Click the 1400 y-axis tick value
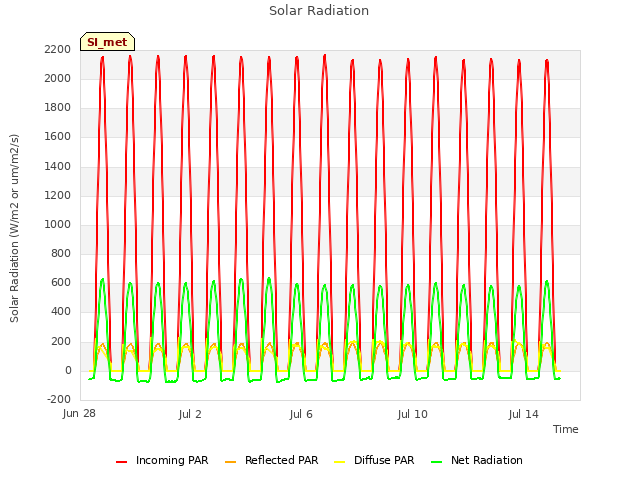Screen dimensions: 640x480 click(x=58, y=167)
